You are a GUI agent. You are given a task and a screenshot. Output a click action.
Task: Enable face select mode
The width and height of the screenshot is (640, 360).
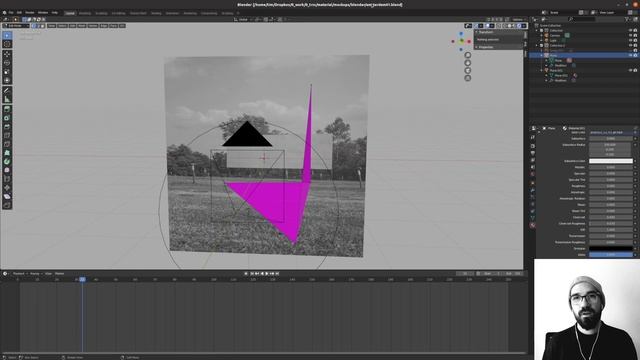42,26
